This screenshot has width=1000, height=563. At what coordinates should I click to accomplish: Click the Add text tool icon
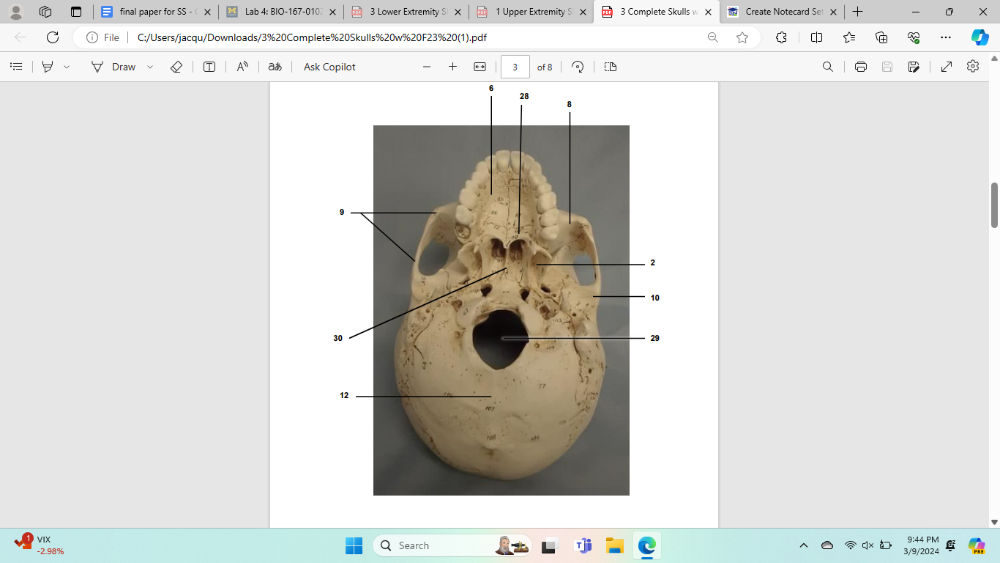(x=209, y=67)
